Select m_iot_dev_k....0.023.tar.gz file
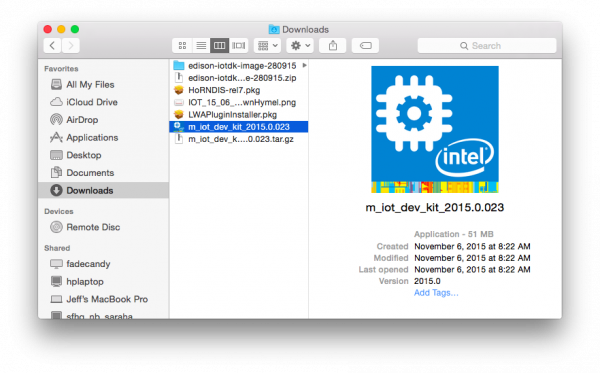This screenshot has width=600, height=373. point(238,139)
